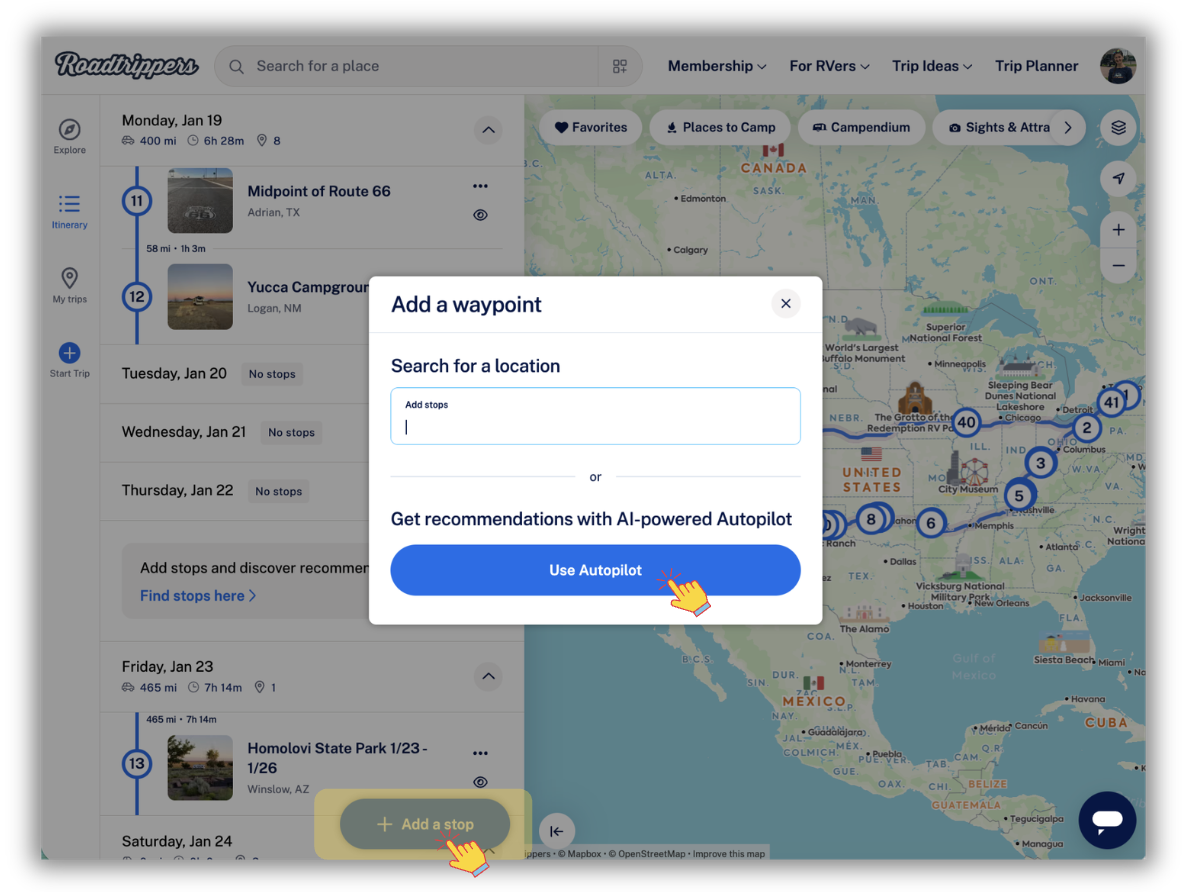
Task: Open the chat support bubble
Action: coord(1107,820)
